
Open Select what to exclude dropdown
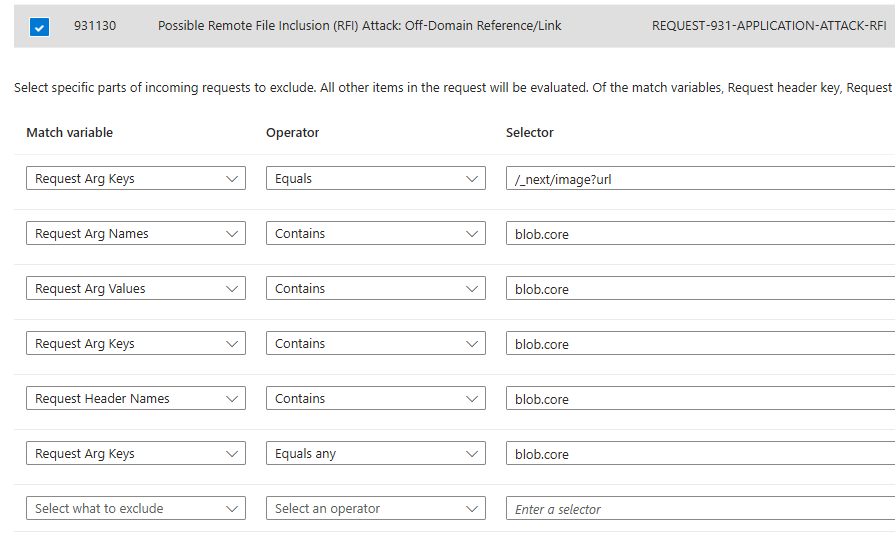tap(136, 508)
